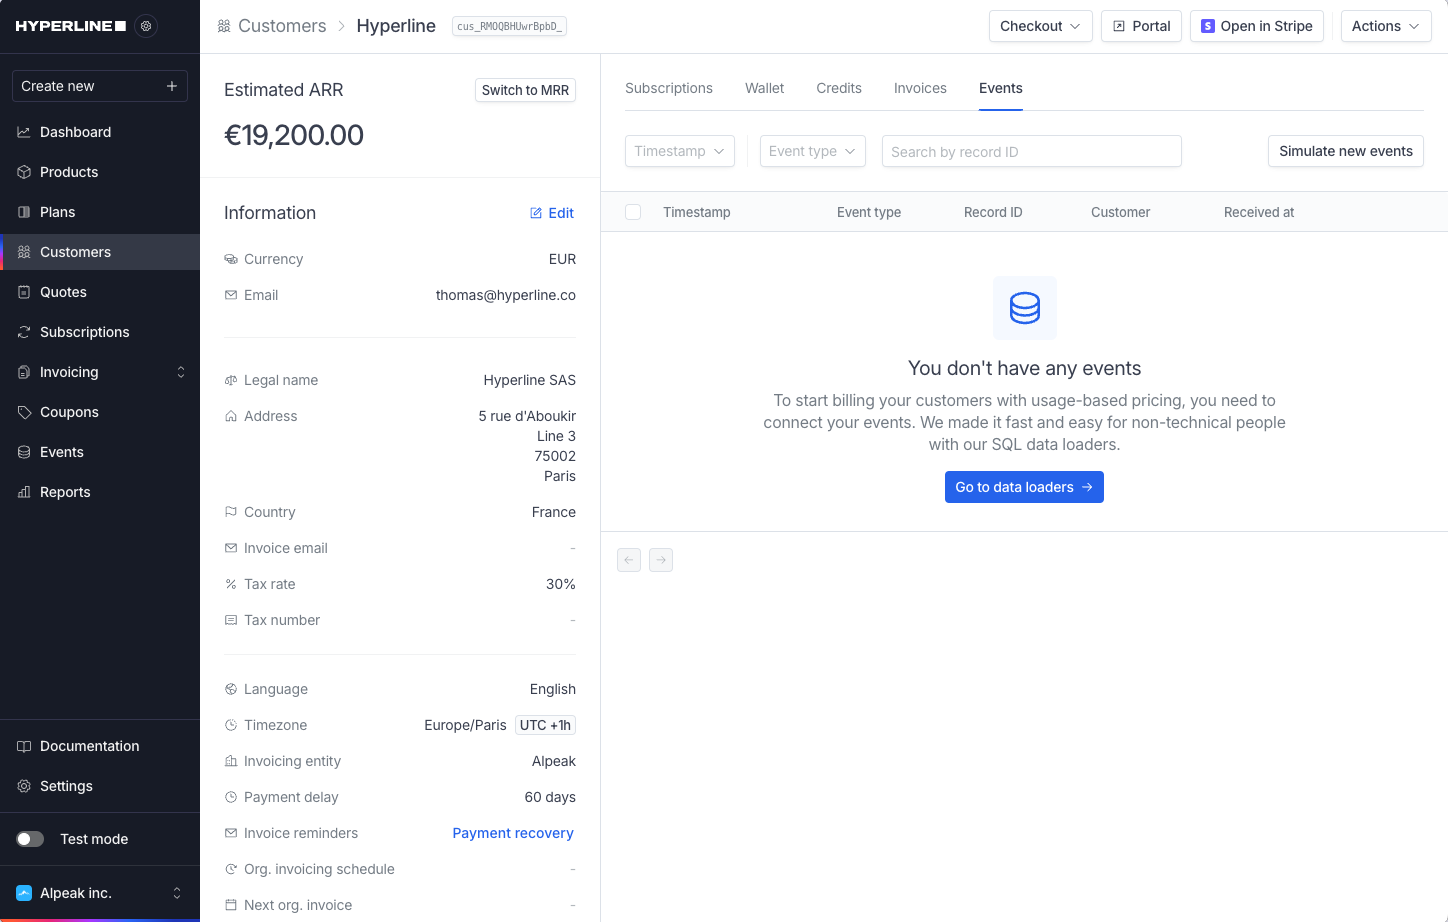
Task: Click the thomas@hyperline.co email value
Action: [506, 295]
